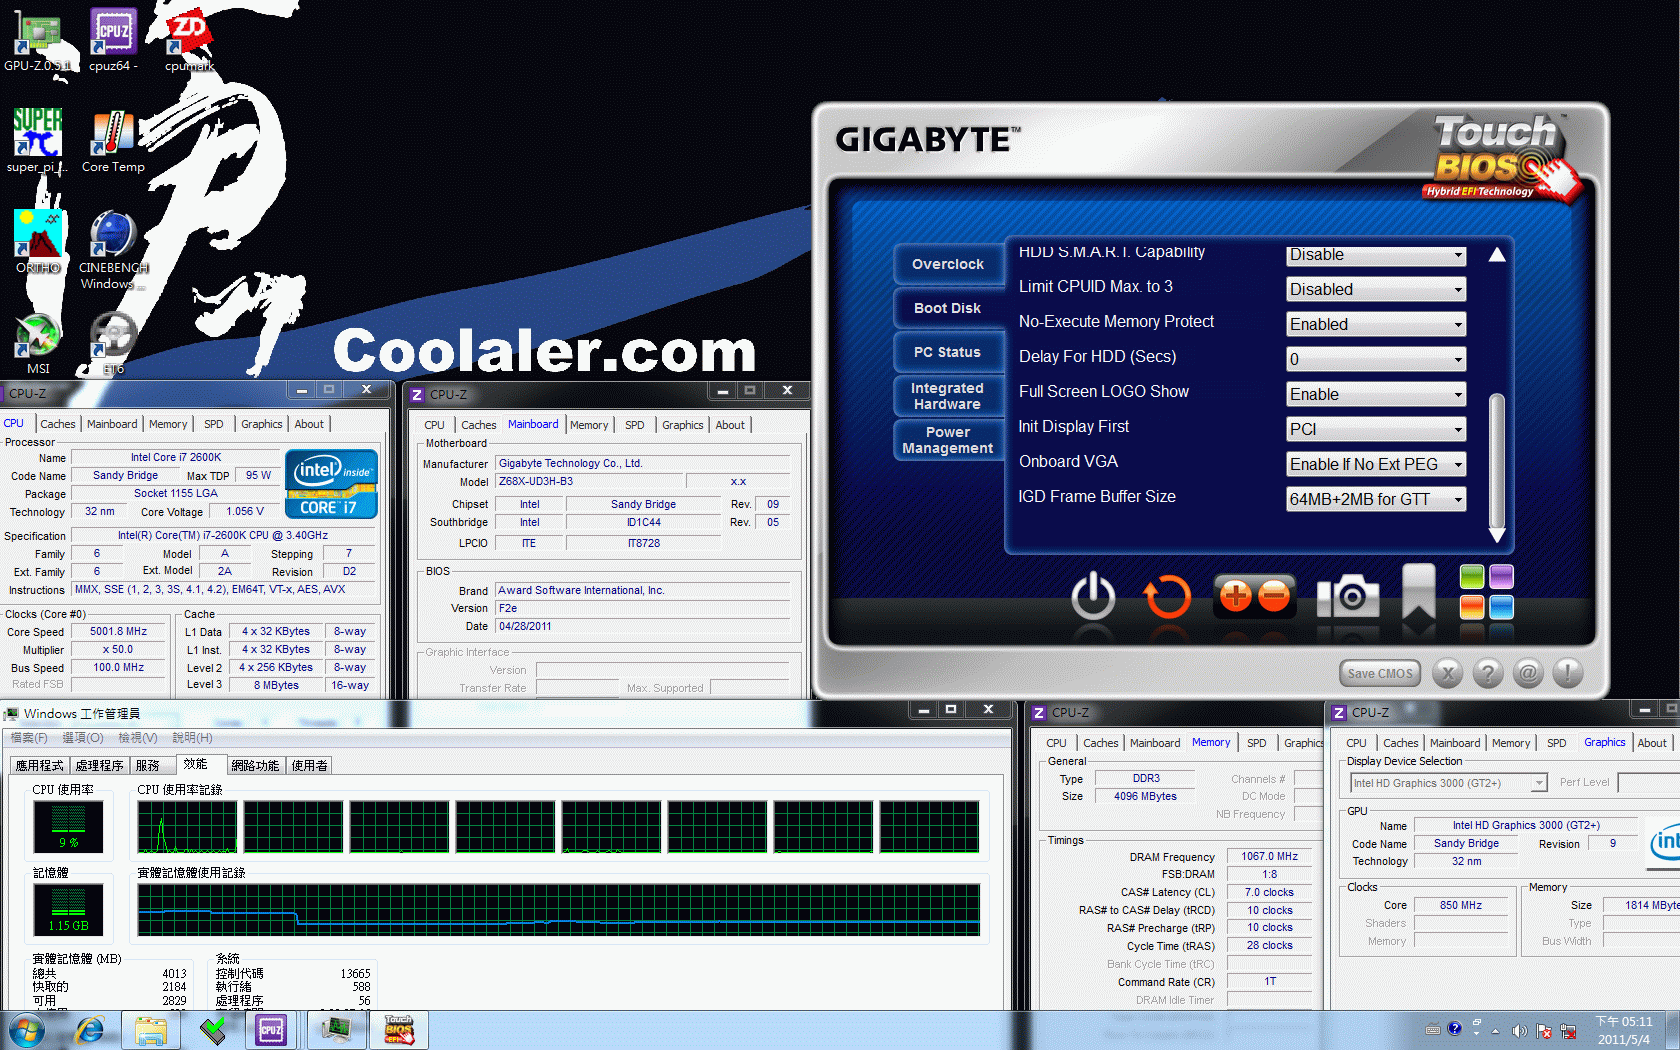Open the Core Temp desktop shortcut
The width and height of the screenshot is (1680, 1050).
[x=113, y=141]
